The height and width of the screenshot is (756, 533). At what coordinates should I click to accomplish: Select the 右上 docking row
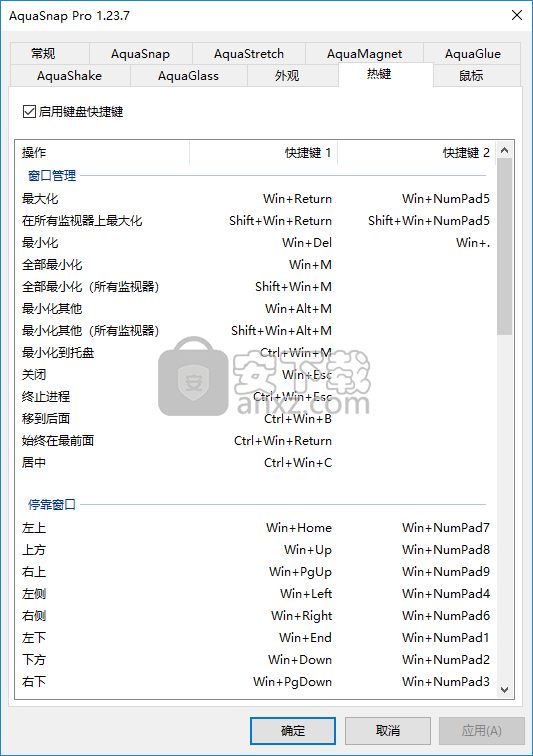tap(256, 572)
